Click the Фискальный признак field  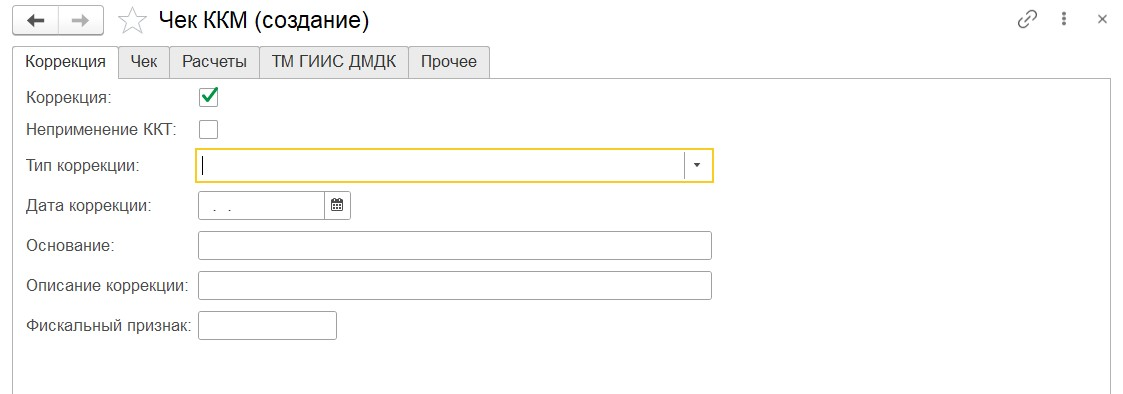pyautogui.click(x=267, y=325)
